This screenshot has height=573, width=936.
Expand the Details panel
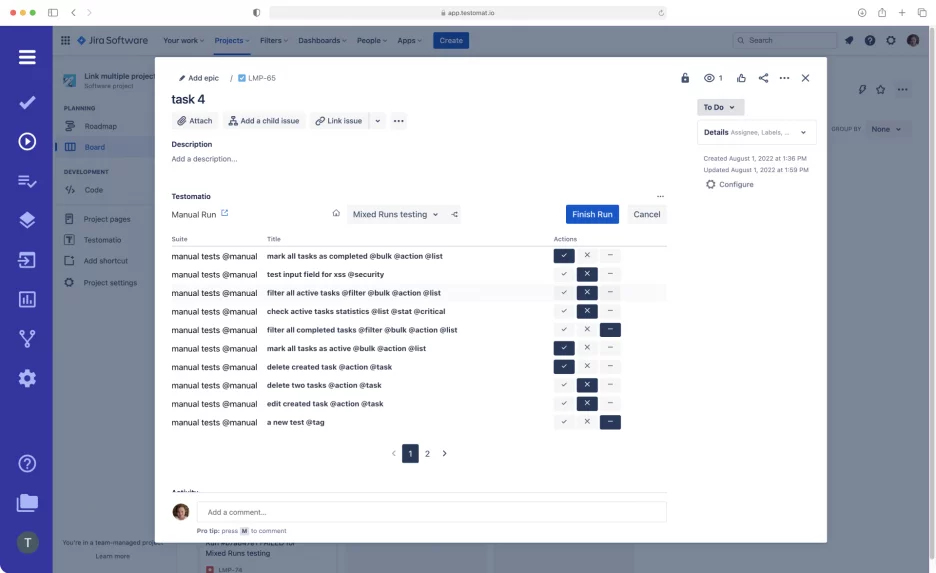click(x=756, y=133)
